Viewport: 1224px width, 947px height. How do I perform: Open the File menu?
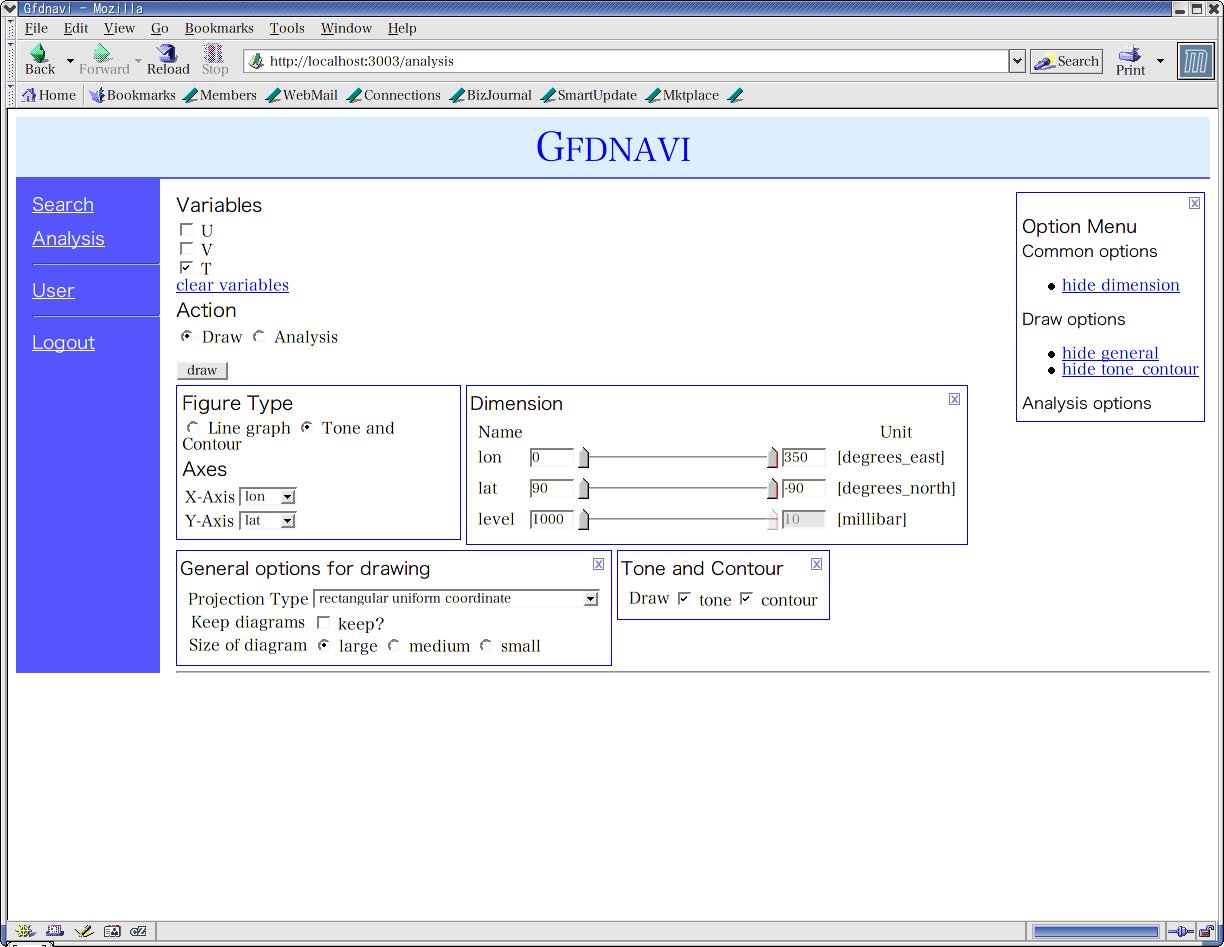36,28
